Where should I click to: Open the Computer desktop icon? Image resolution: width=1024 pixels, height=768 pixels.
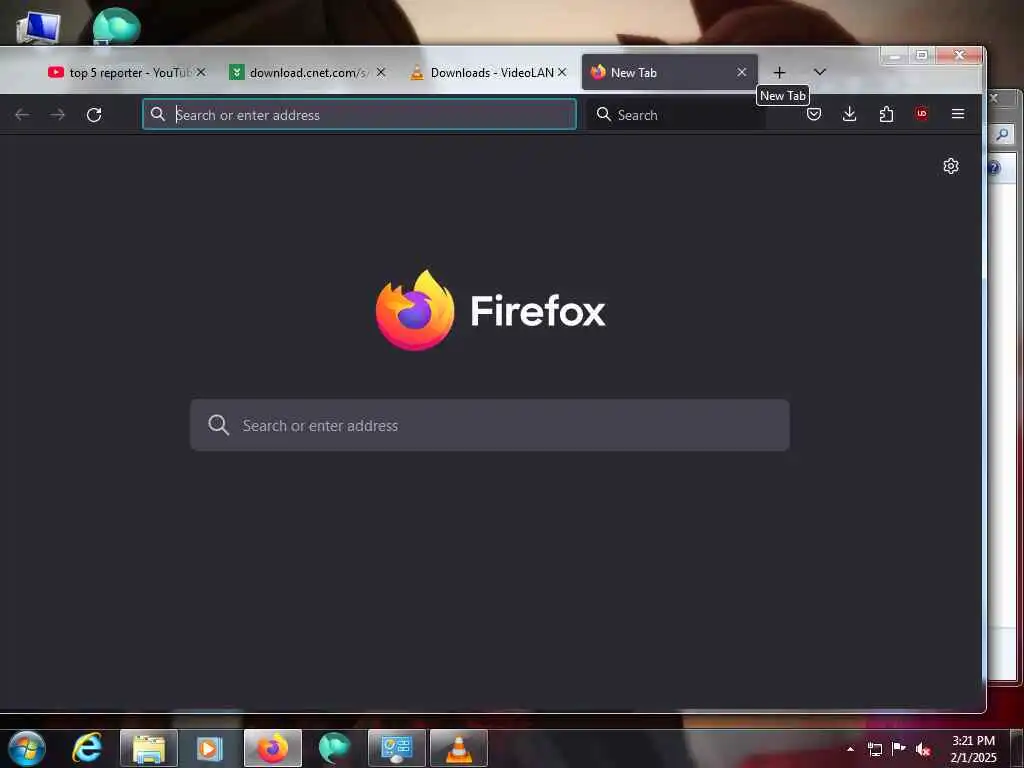[x=38, y=27]
